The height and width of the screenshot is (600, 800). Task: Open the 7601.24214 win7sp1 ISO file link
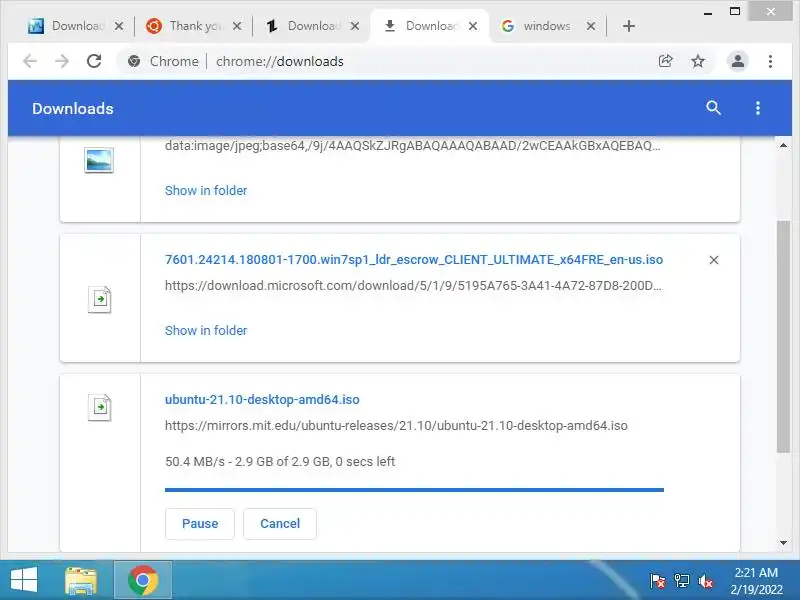414,260
